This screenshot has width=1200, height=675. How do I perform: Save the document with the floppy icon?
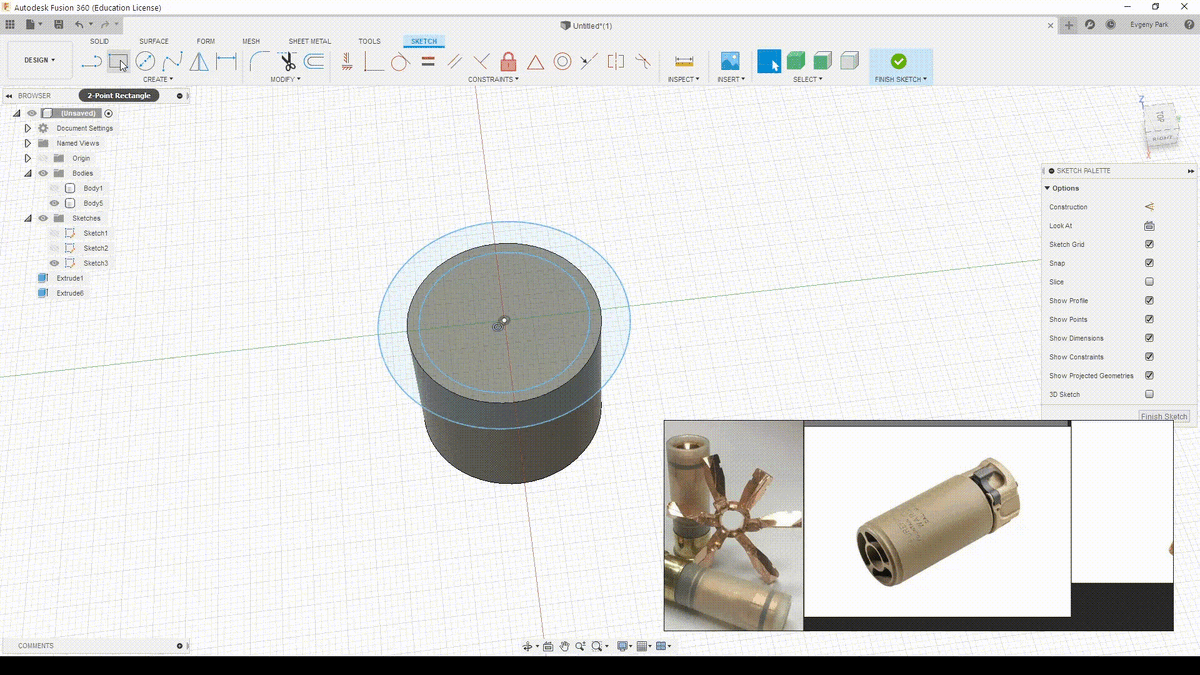[x=59, y=24]
